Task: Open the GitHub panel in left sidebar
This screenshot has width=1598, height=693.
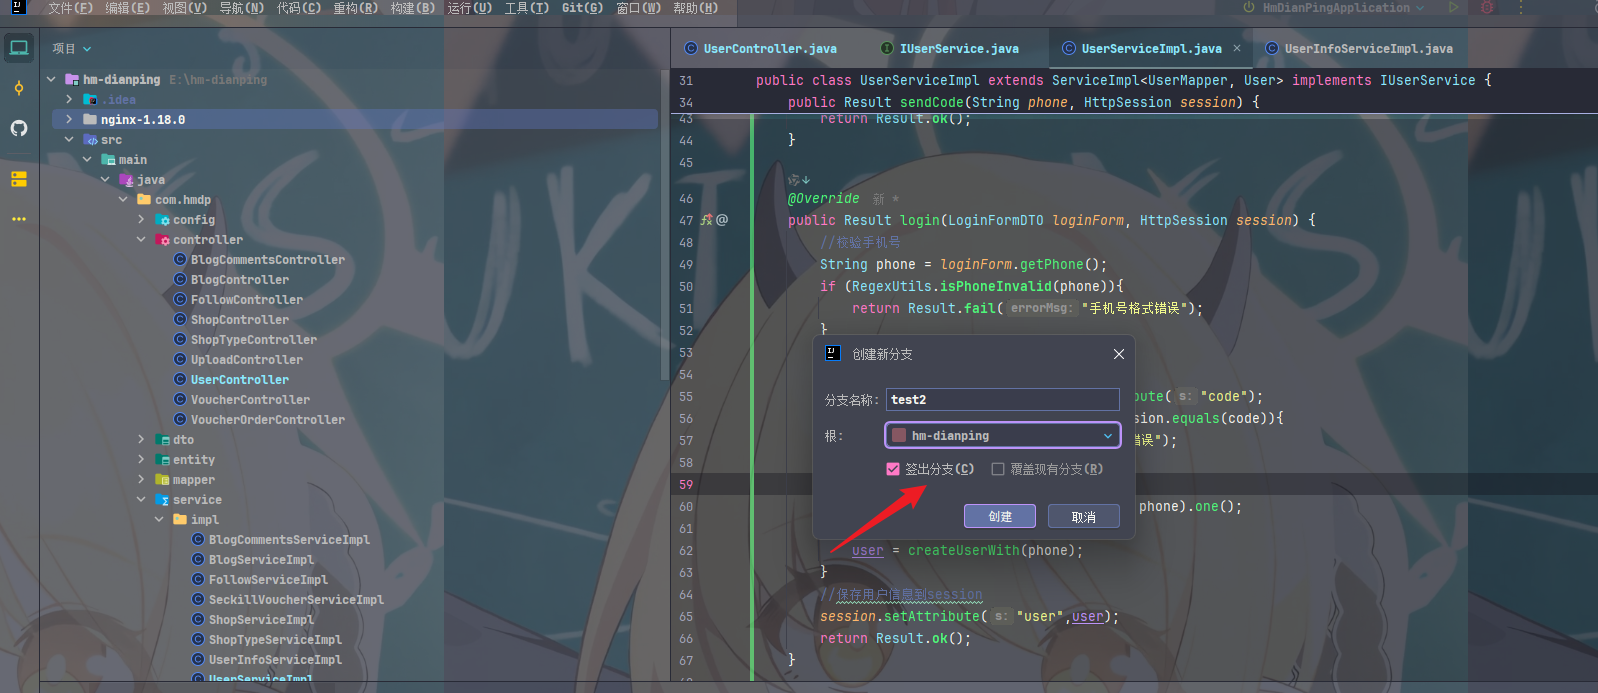Action: pyautogui.click(x=19, y=128)
